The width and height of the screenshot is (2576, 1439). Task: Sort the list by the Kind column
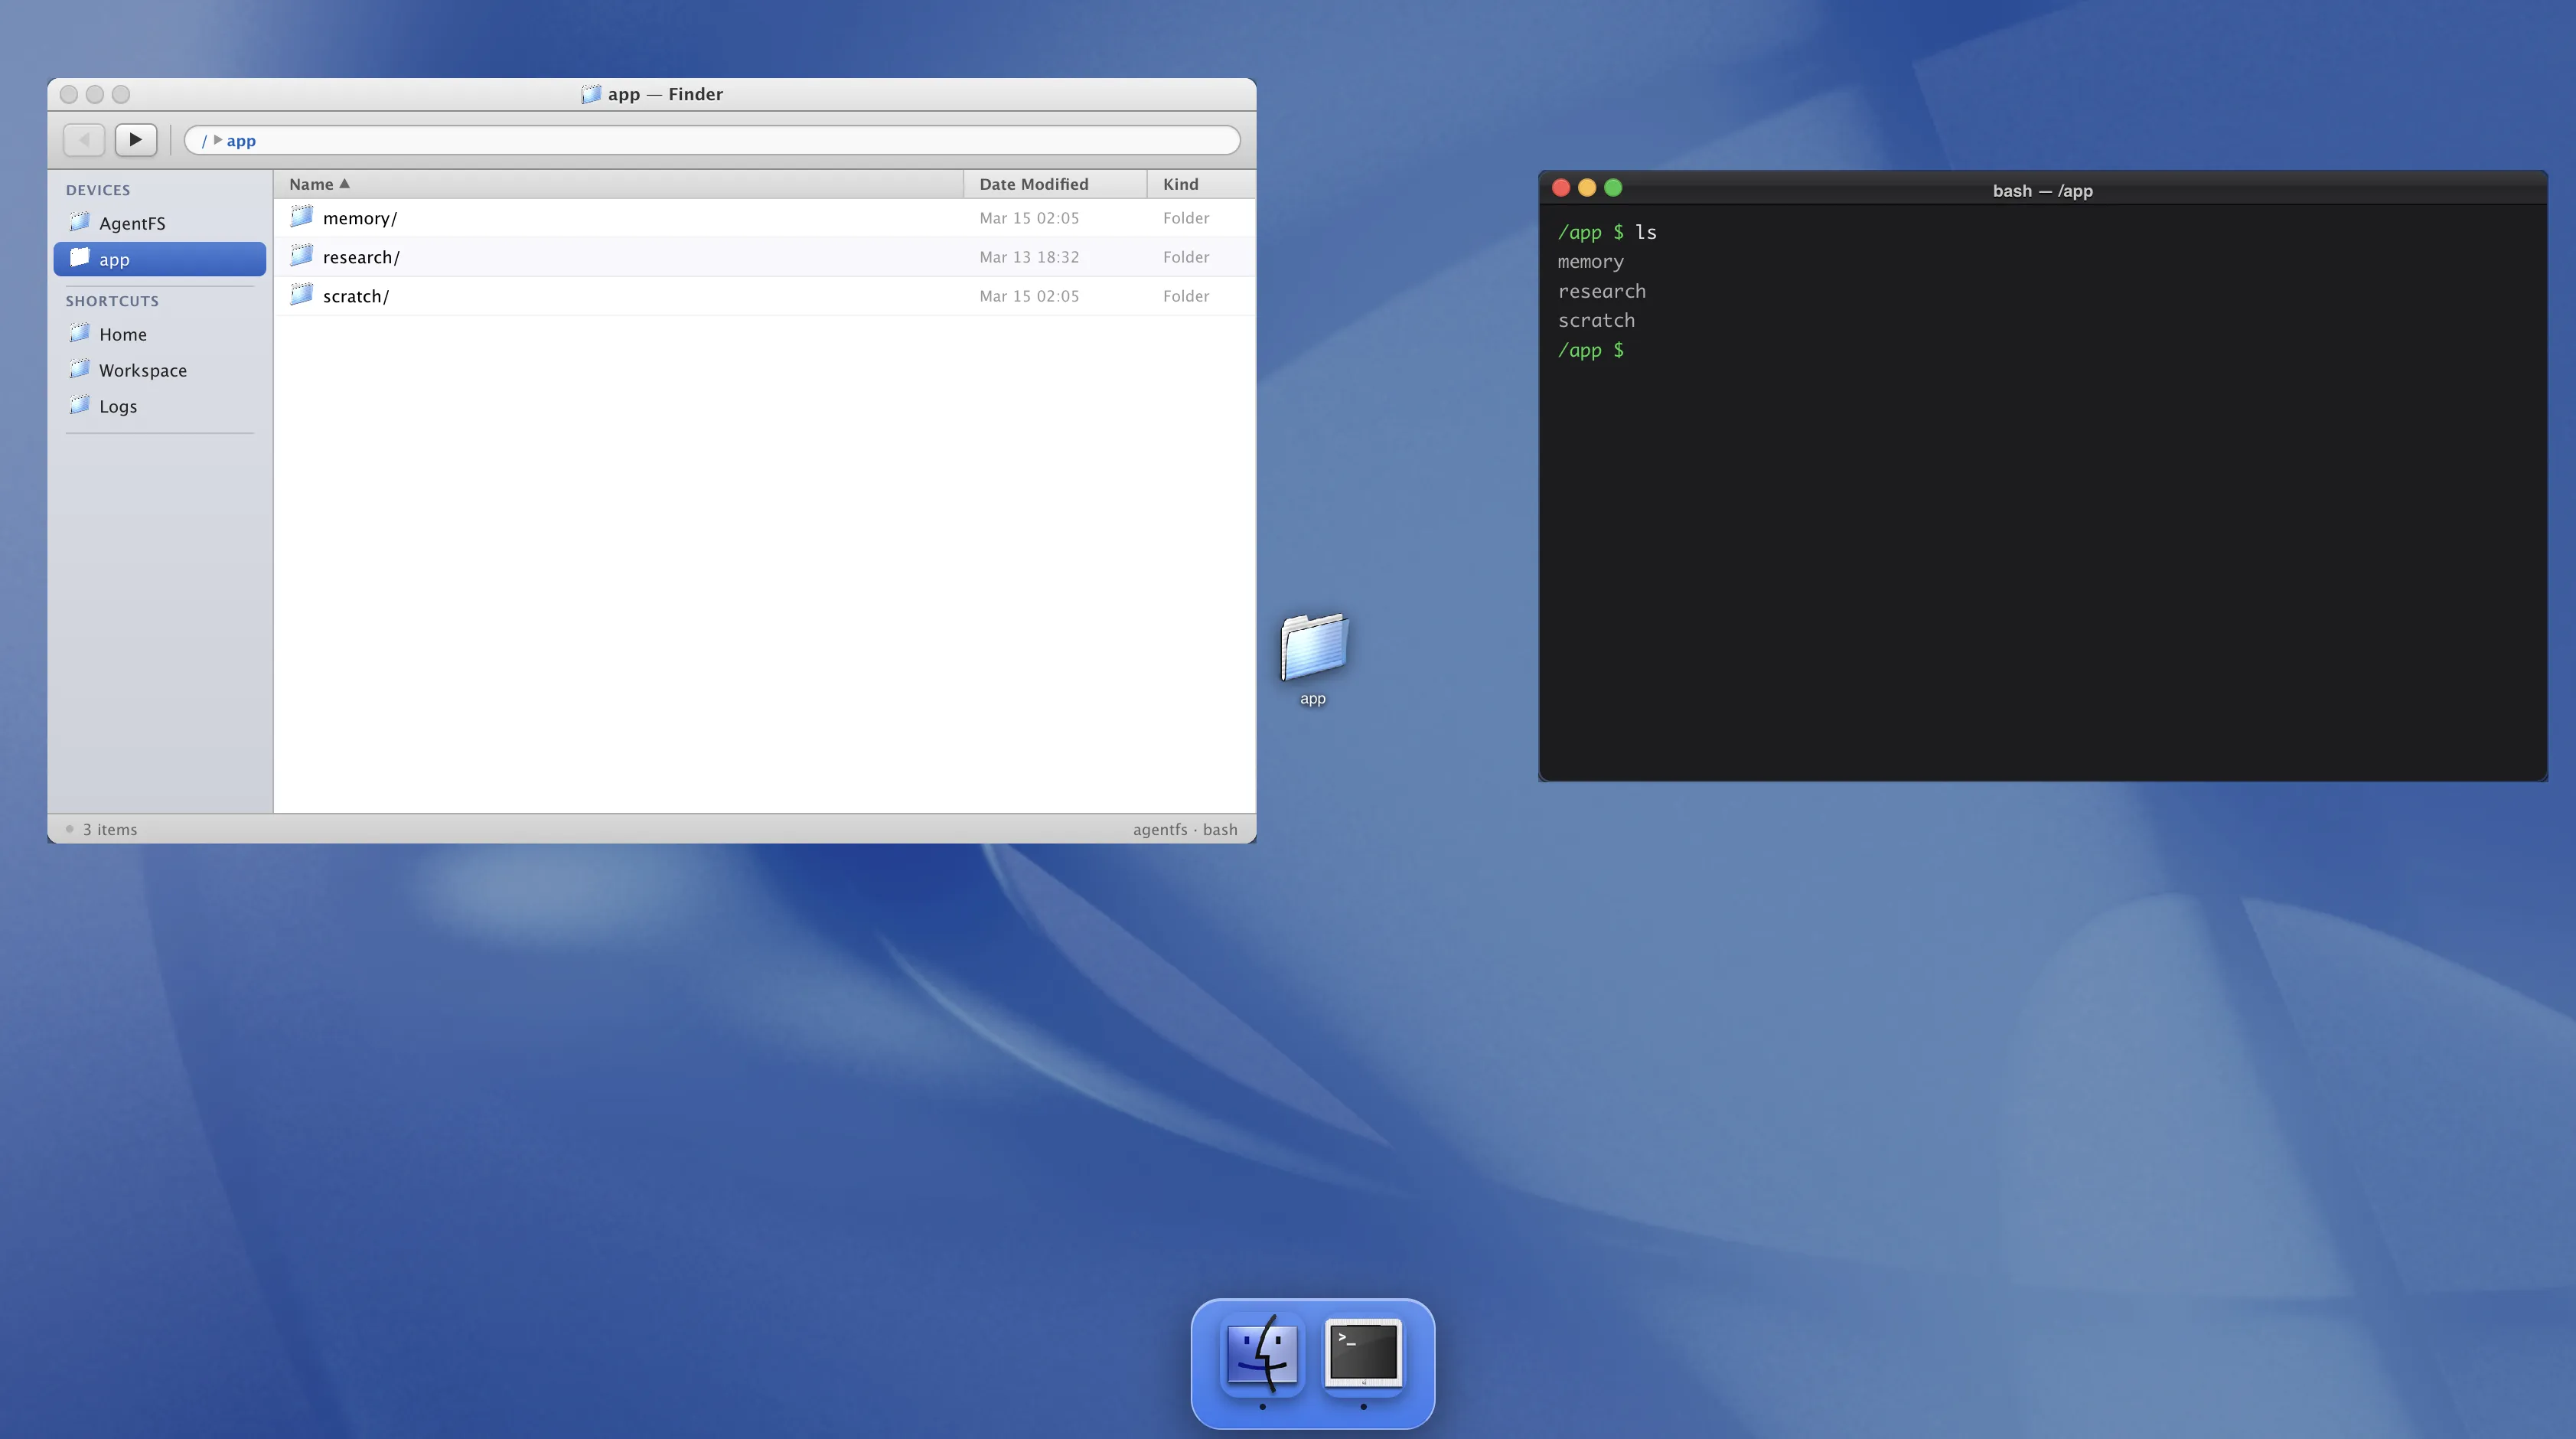1180,184
